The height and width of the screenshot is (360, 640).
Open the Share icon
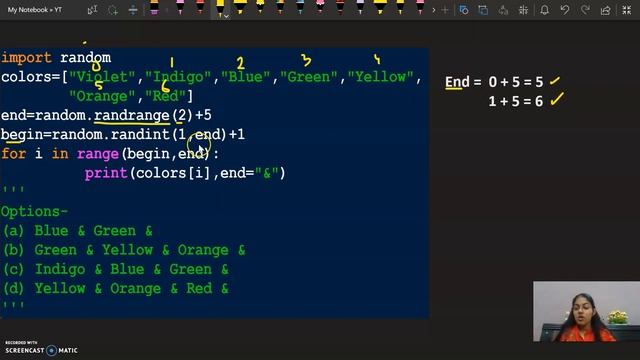pyautogui.click(x=606, y=10)
